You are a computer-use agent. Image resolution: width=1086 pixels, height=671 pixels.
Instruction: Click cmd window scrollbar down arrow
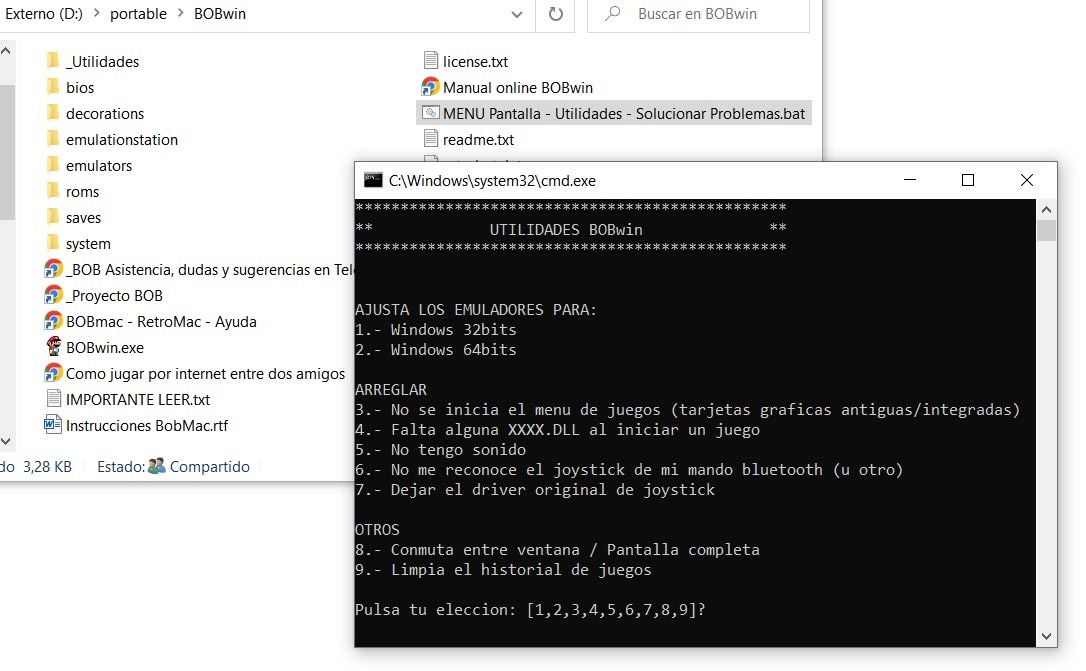pyautogui.click(x=1046, y=636)
